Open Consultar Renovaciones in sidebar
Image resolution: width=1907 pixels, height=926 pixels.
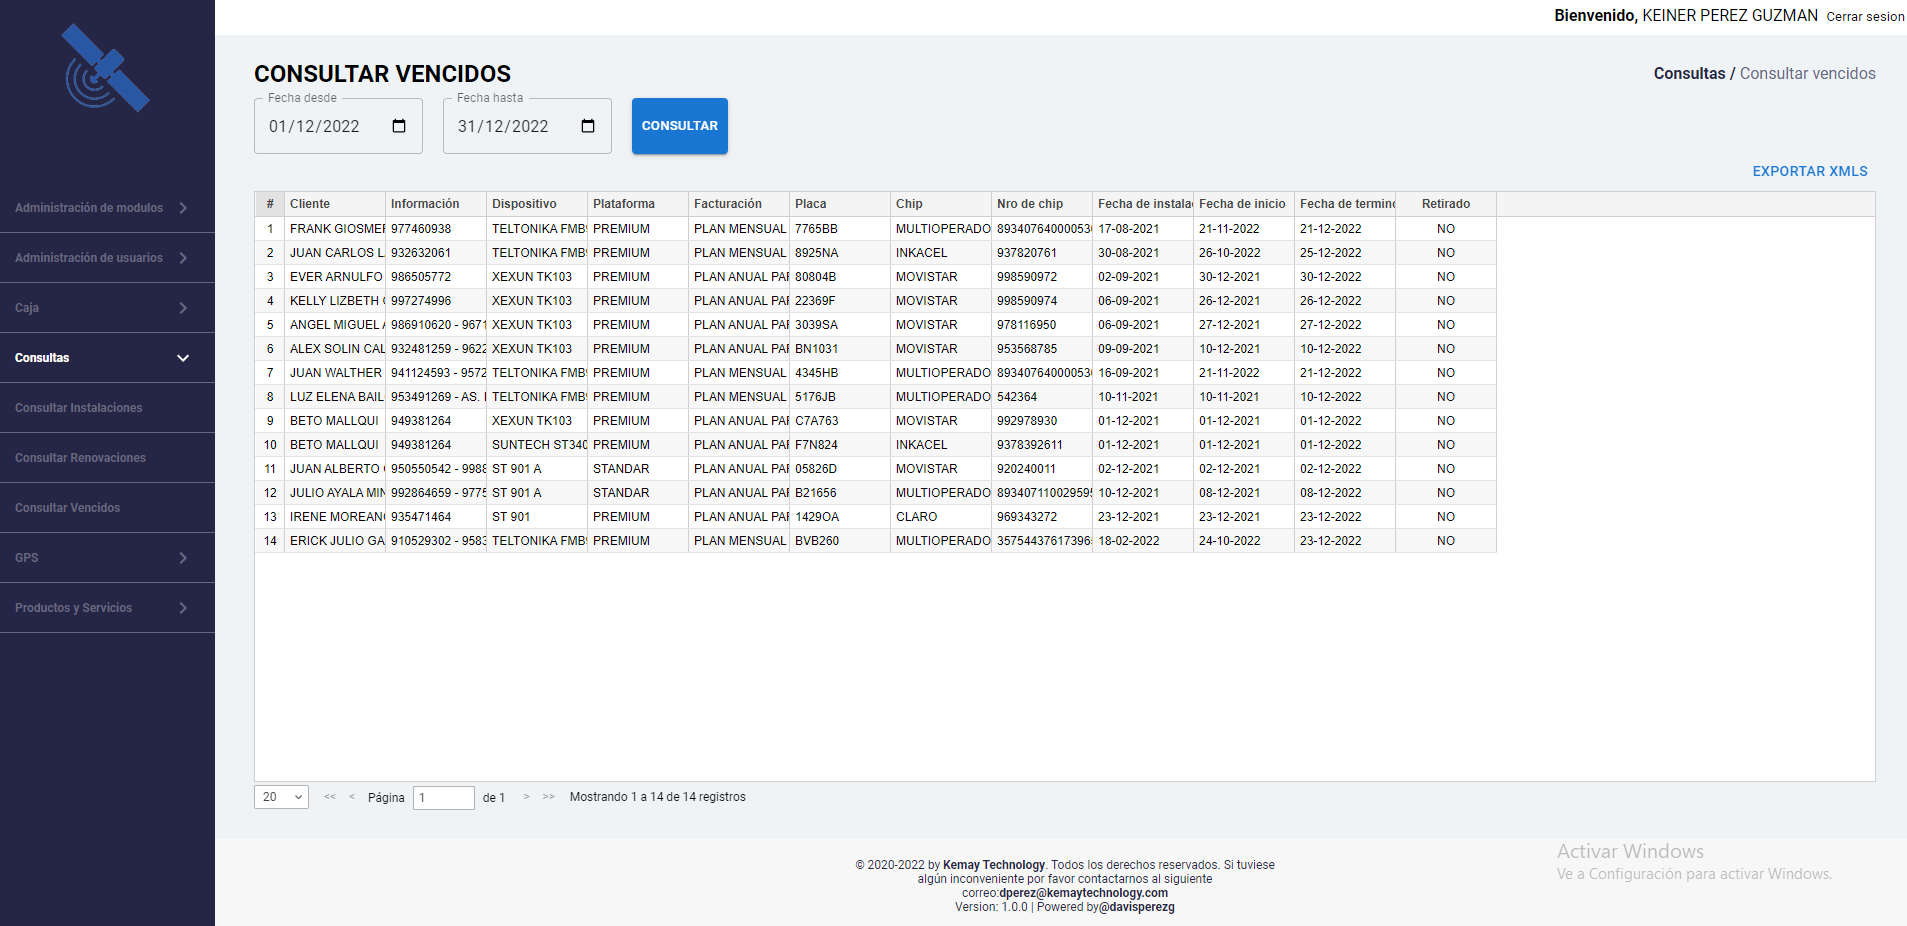(80, 458)
